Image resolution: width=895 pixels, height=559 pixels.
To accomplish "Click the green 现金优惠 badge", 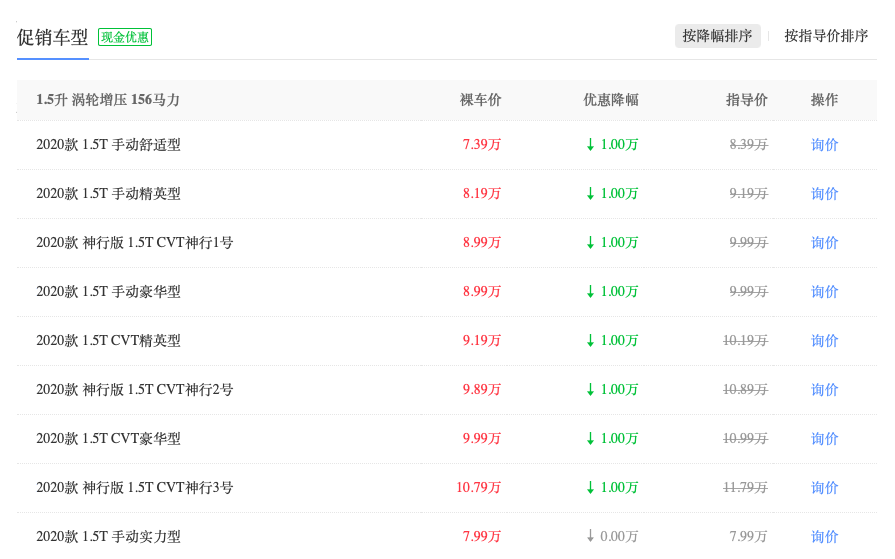I will 125,37.
